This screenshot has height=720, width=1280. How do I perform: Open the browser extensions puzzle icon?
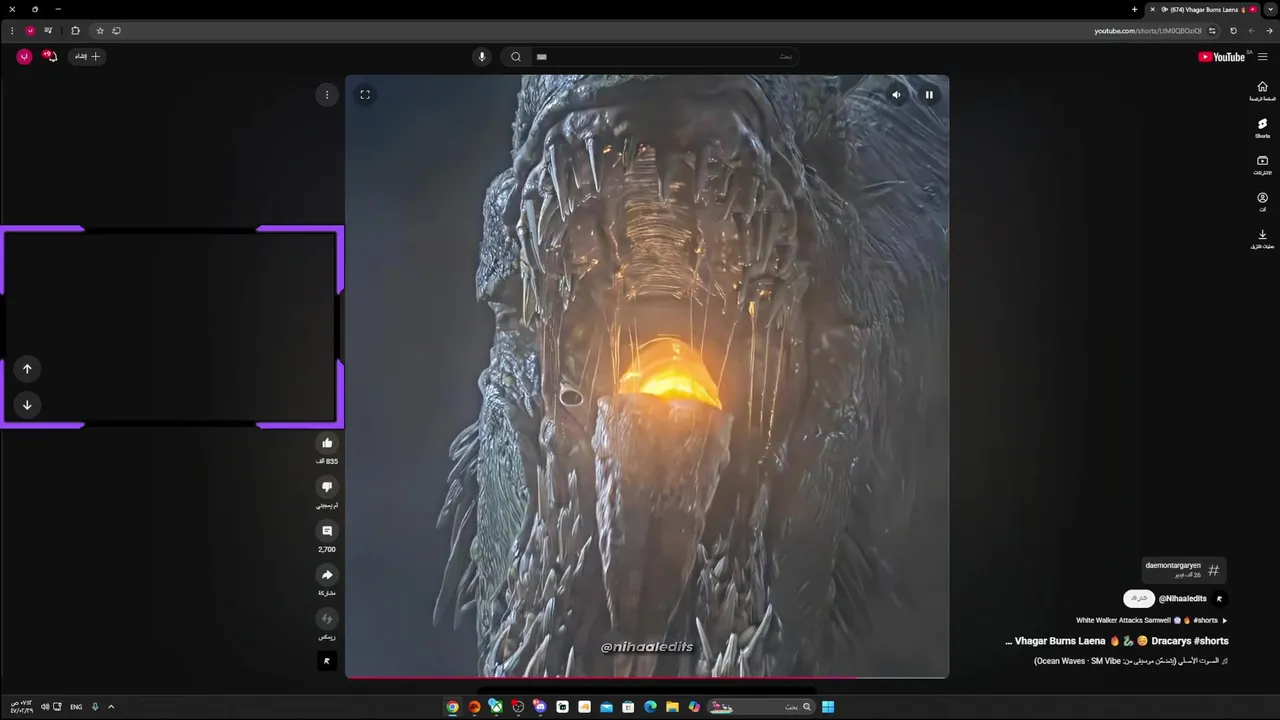pos(75,31)
